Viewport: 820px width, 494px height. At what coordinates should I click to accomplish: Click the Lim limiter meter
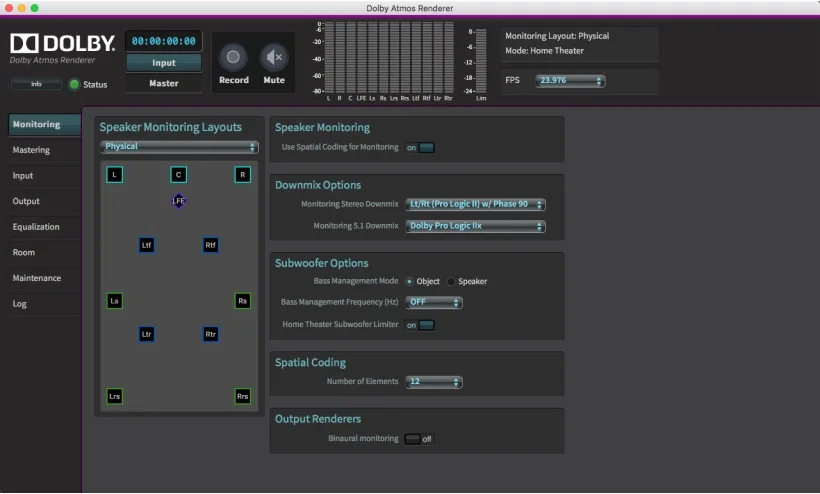point(481,61)
